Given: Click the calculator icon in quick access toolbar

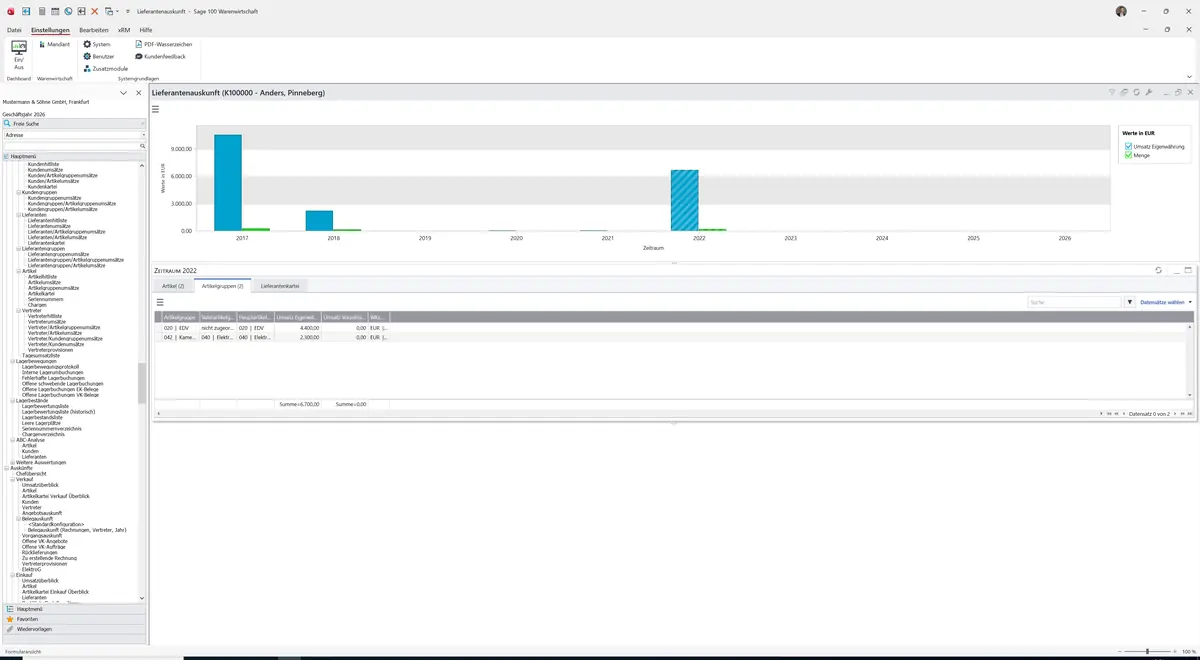Looking at the screenshot, I should (41, 11).
